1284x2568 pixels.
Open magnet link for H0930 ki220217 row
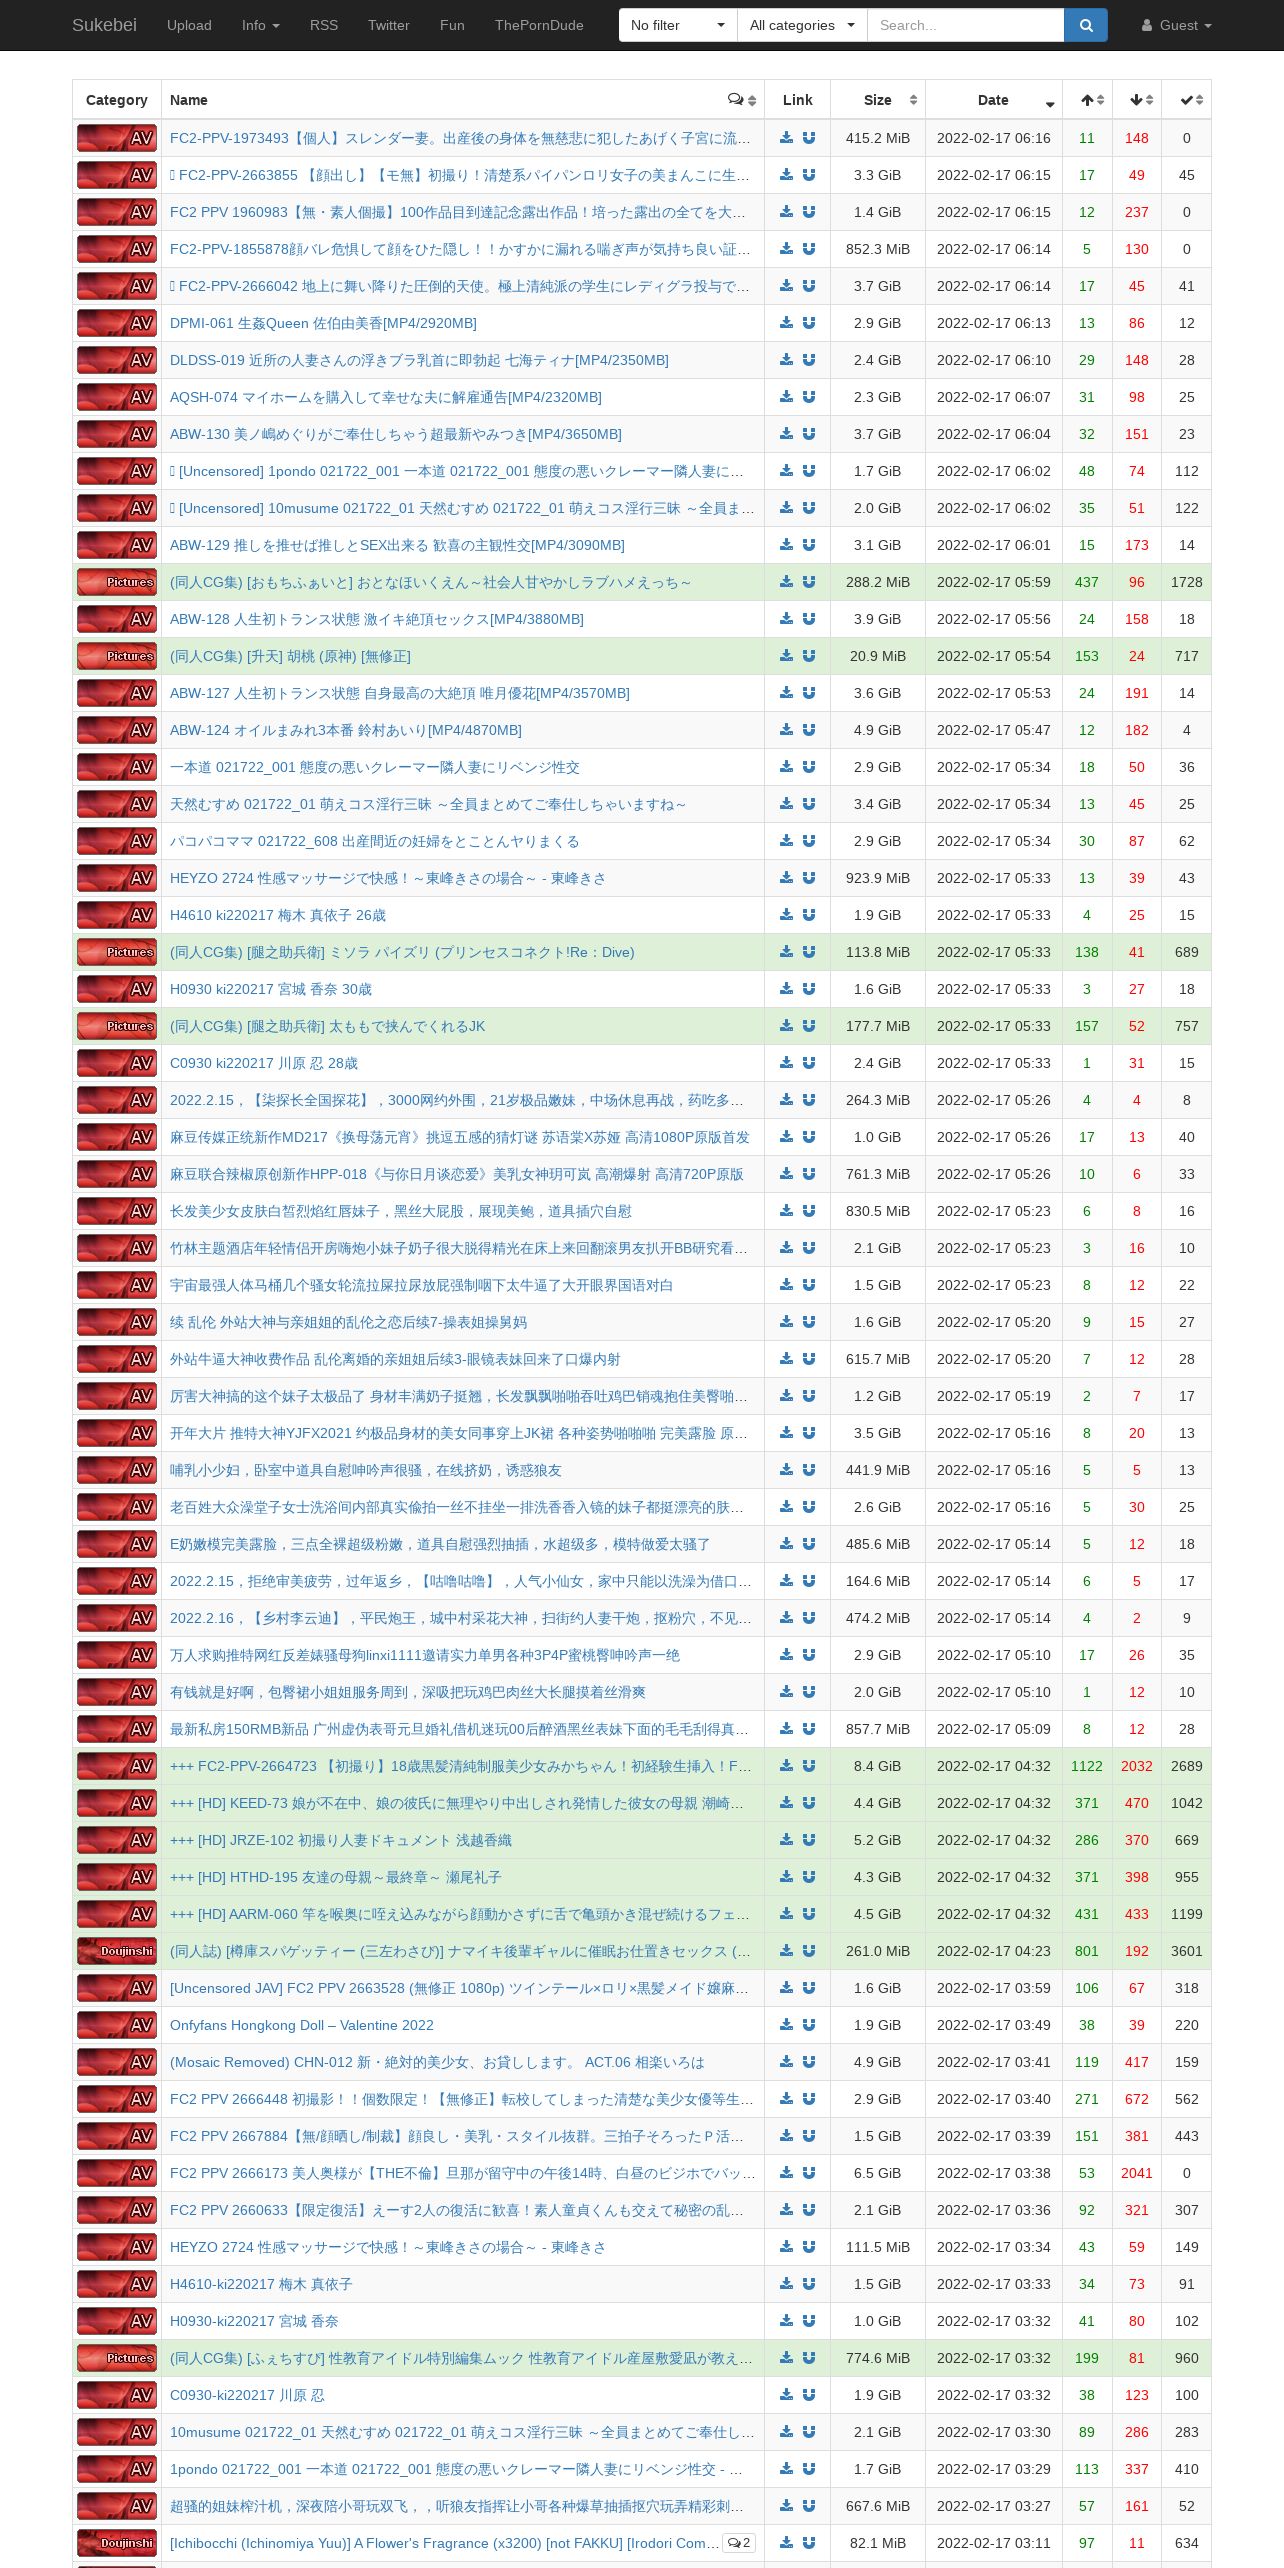(809, 989)
